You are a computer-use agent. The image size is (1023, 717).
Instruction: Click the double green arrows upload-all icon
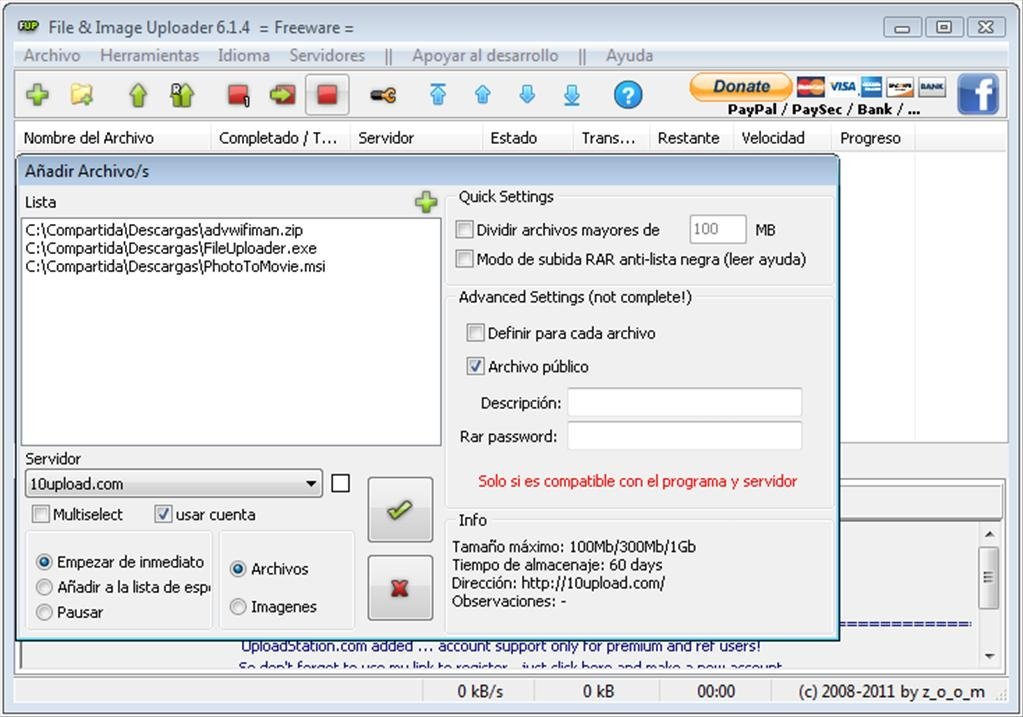[182, 95]
